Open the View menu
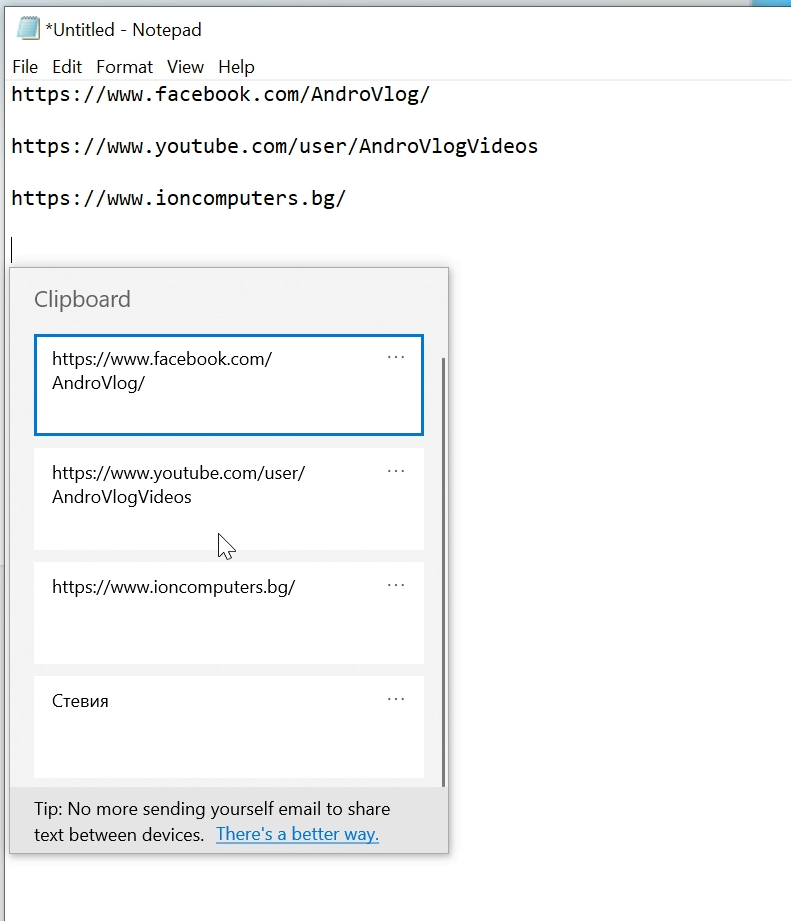The width and height of the screenshot is (791, 921). [185, 67]
